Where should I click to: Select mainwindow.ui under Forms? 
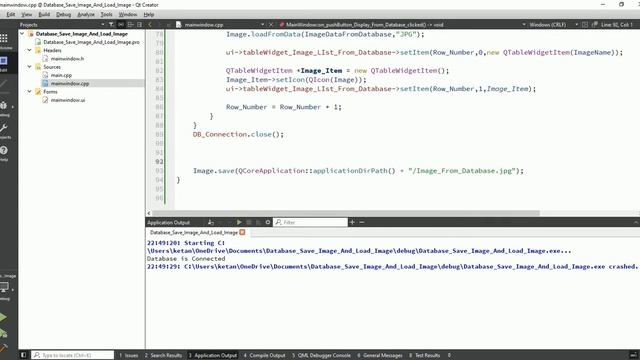(68, 100)
